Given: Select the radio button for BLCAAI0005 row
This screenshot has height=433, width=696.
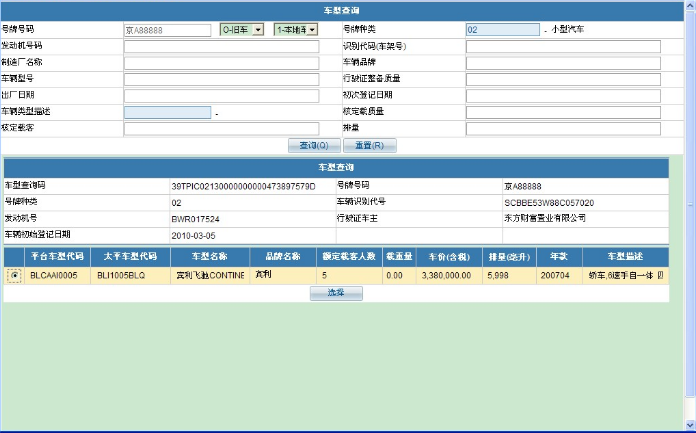Looking at the screenshot, I should pos(14,274).
